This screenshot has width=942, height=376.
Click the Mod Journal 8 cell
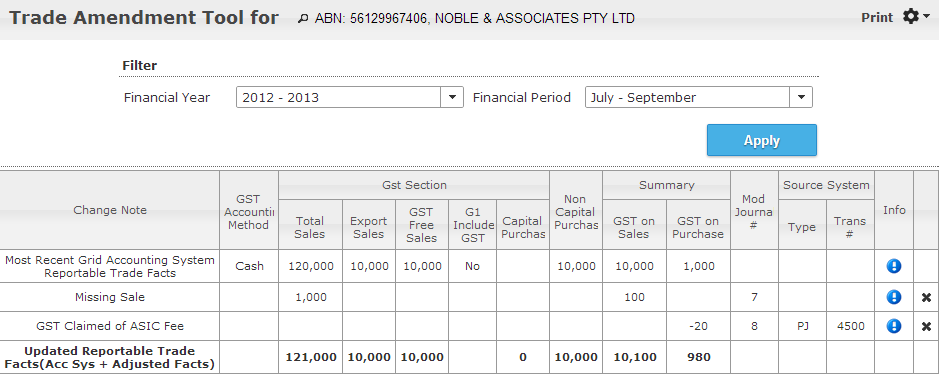[x=754, y=326]
